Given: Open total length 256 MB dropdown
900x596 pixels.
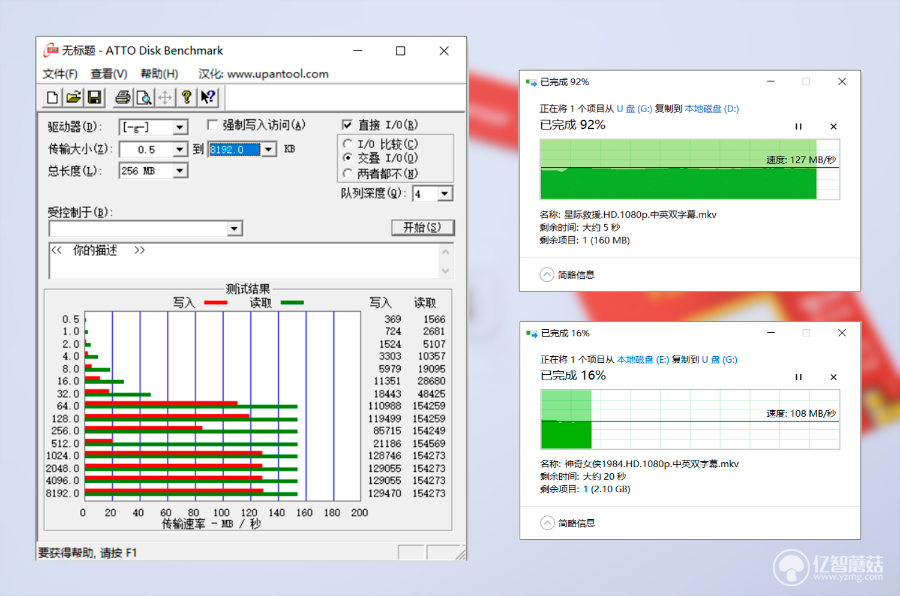Looking at the screenshot, I should coord(180,171).
